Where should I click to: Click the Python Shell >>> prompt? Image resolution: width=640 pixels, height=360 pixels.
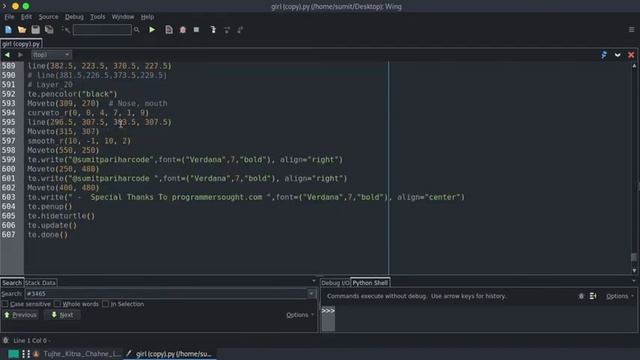(x=328, y=311)
